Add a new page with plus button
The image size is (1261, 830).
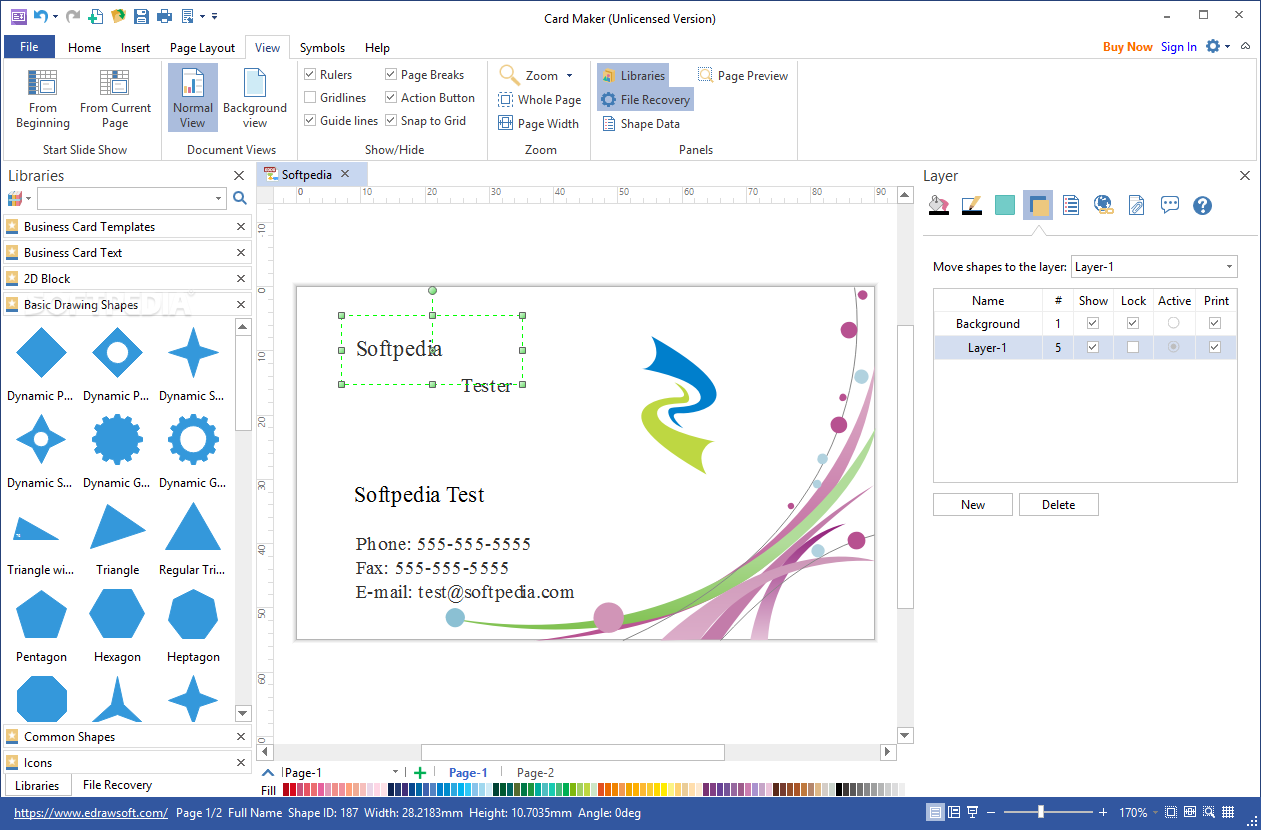pyautogui.click(x=420, y=772)
